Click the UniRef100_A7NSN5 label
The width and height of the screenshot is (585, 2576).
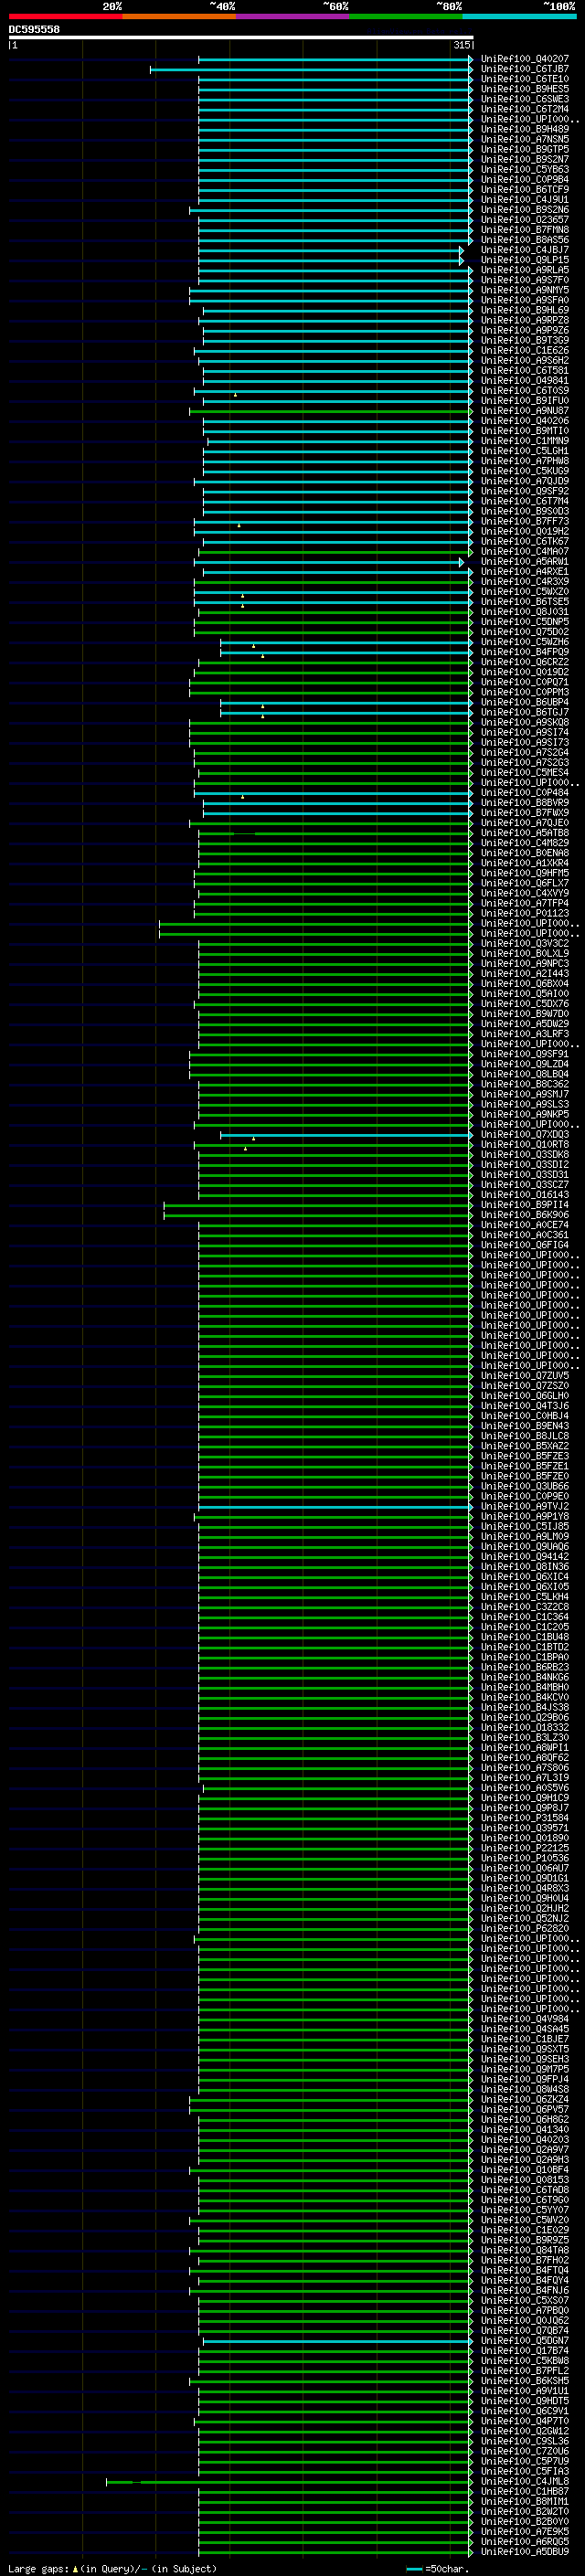tap(524, 139)
